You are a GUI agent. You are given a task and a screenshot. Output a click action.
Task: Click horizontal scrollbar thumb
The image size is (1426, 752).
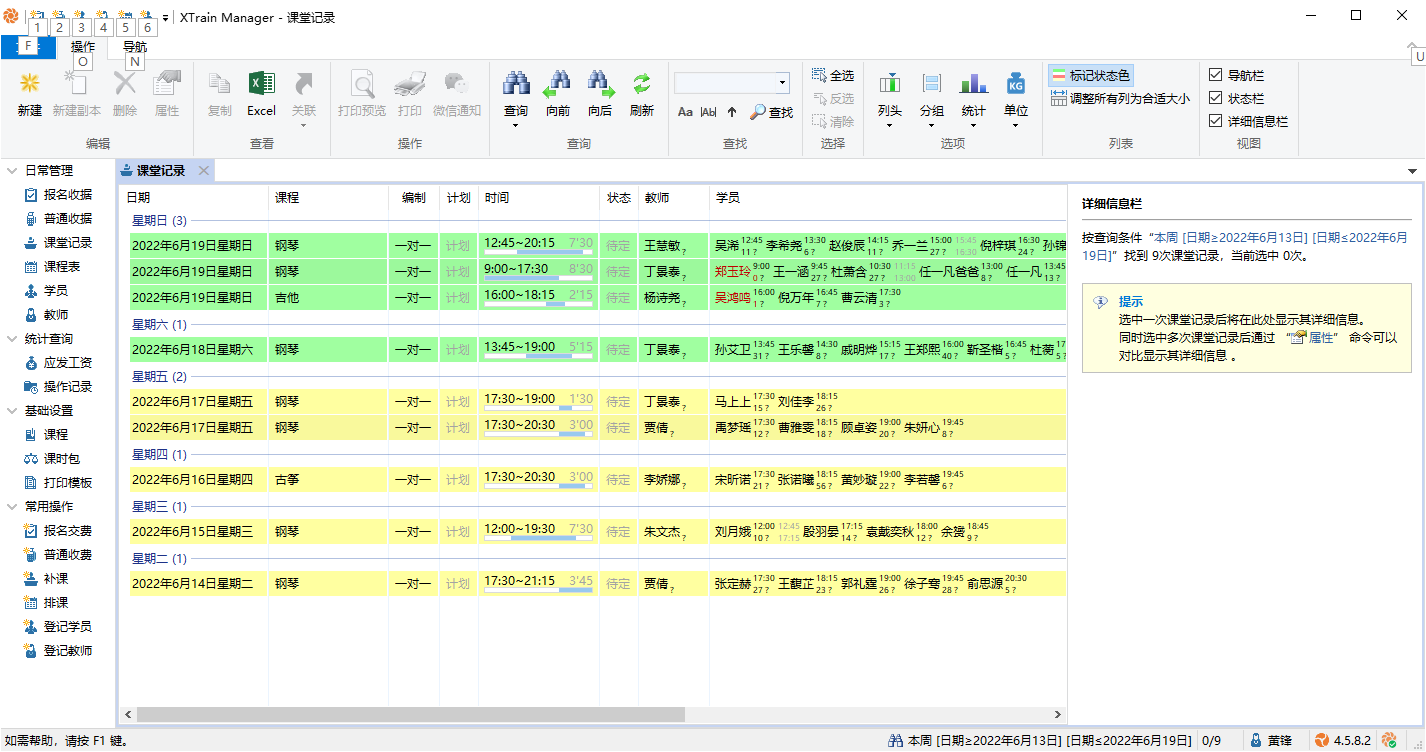click(410, 715)
